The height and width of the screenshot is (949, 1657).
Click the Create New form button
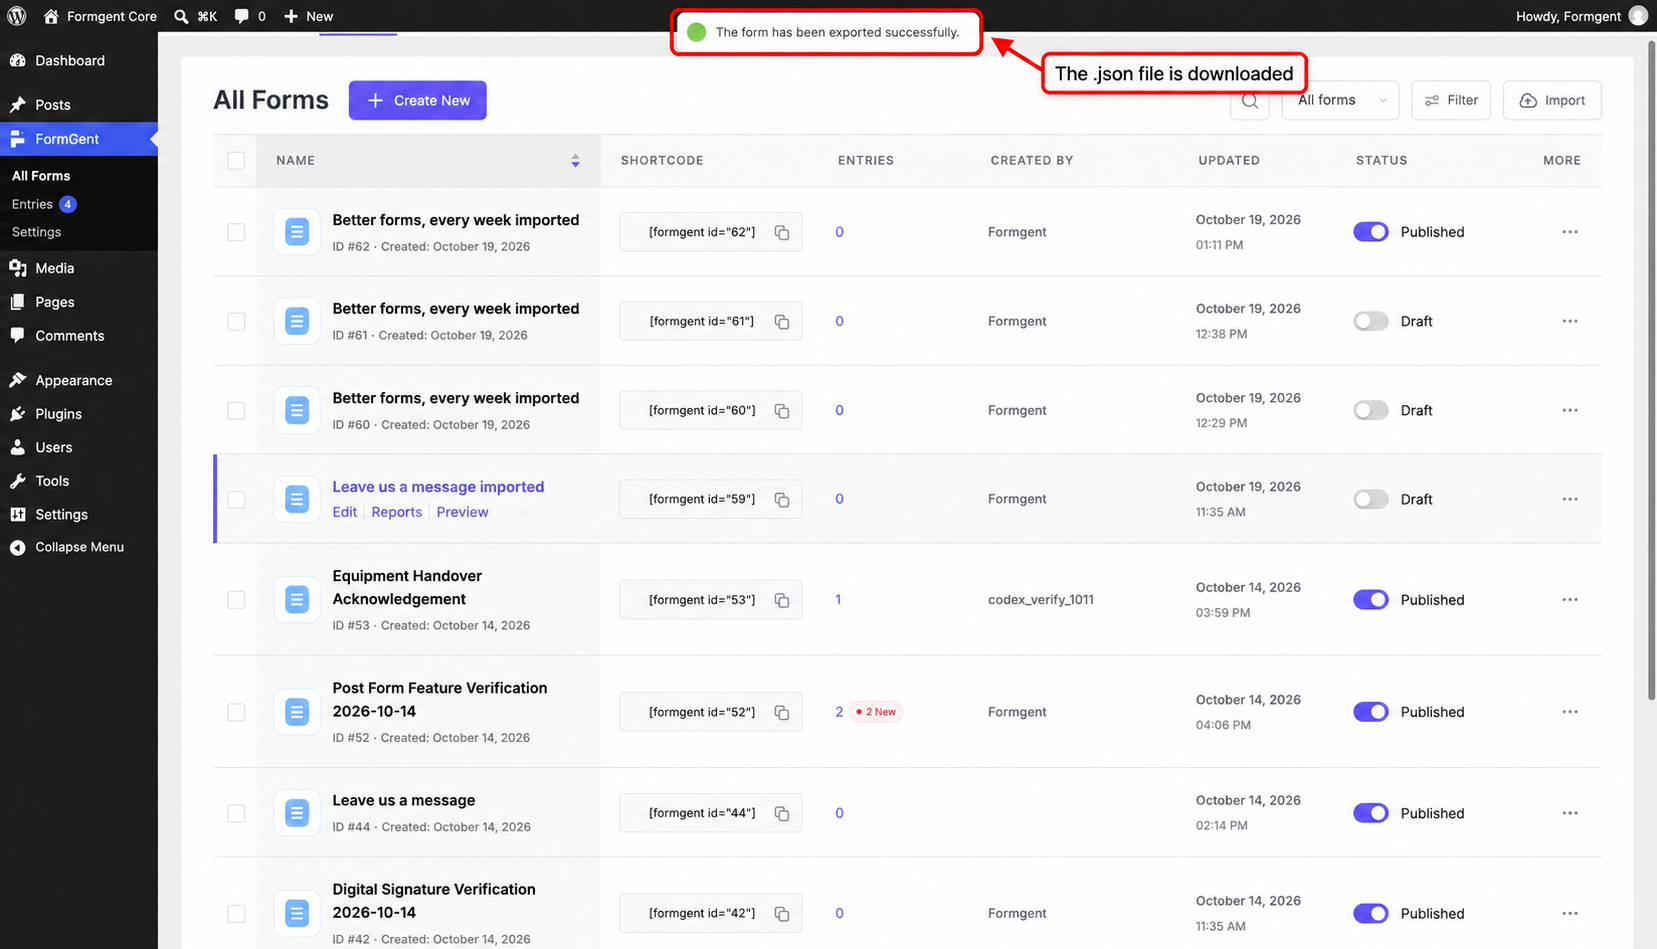pyautogui.click(x=418, y=101)
